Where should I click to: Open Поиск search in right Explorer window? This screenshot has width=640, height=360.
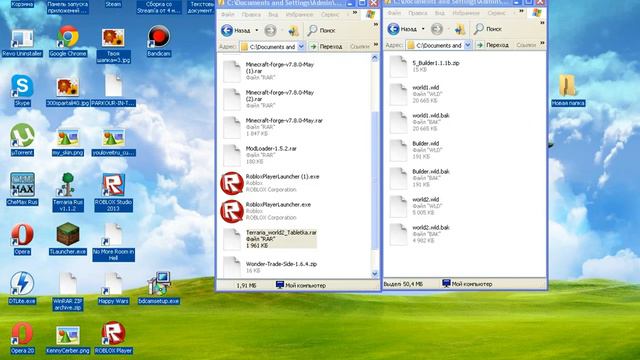[x=488, y=29]
